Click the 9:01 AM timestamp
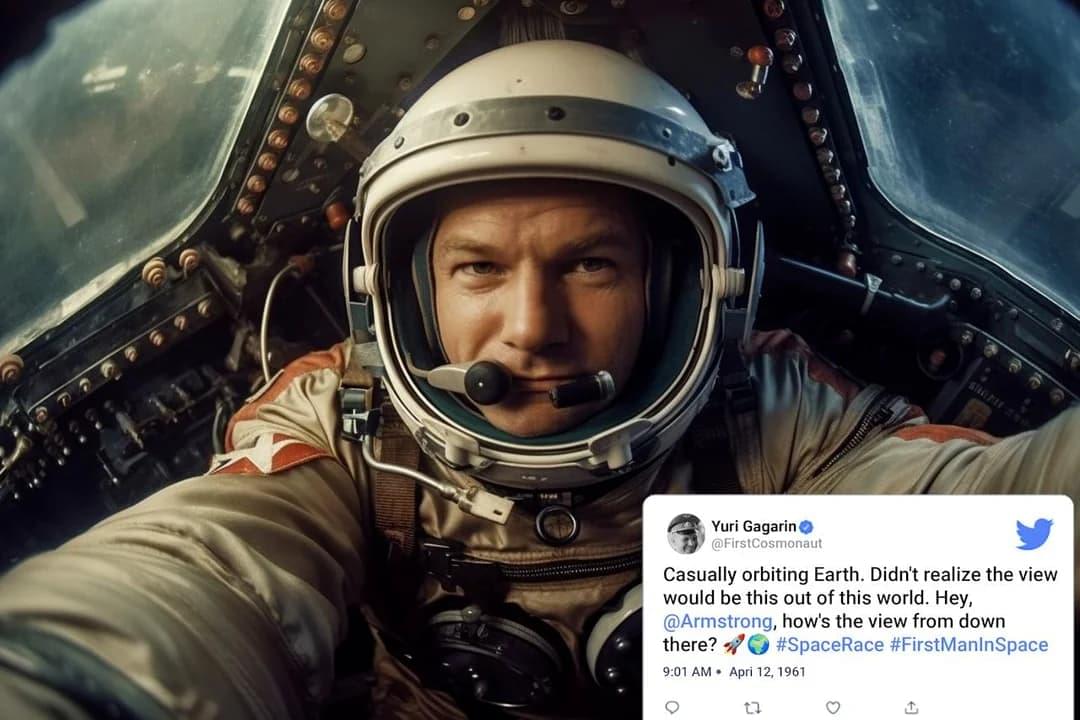Viewport: 1080px width, 720px height. [x=687, y=672]
